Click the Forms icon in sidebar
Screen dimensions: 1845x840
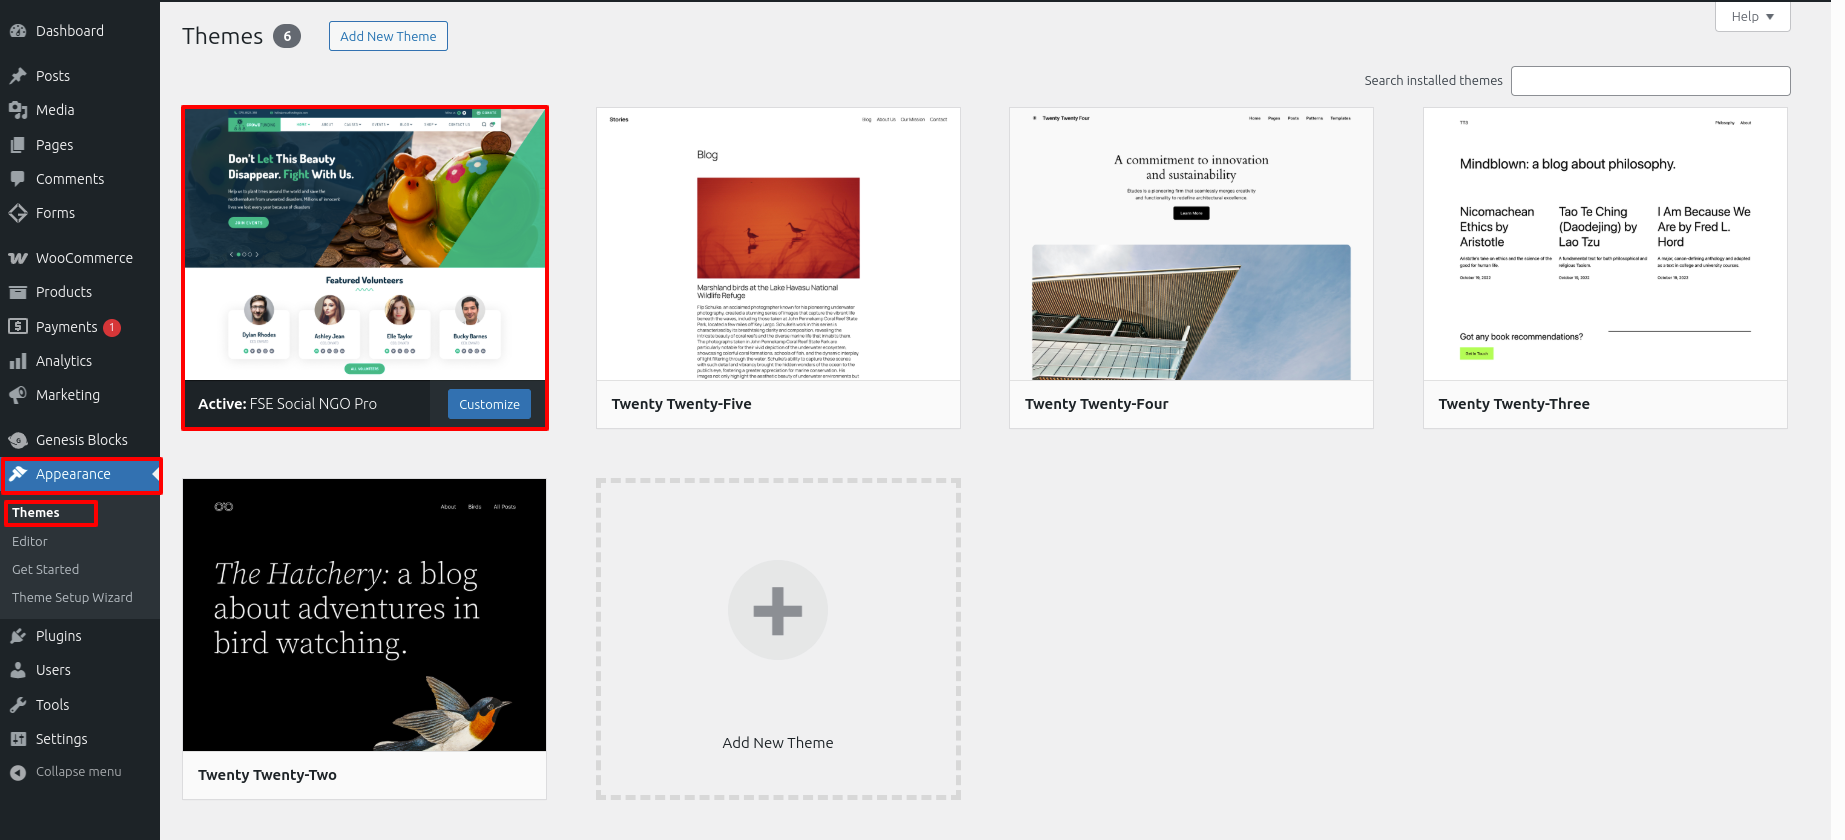coord(18,213)
